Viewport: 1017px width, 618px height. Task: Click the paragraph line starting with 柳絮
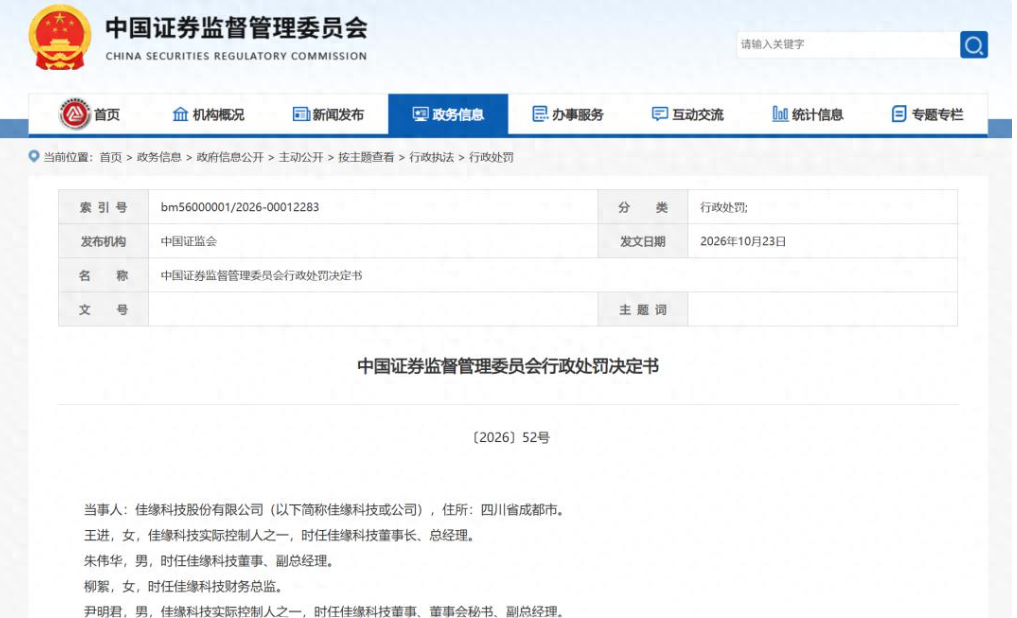click(x=185, y=587)
